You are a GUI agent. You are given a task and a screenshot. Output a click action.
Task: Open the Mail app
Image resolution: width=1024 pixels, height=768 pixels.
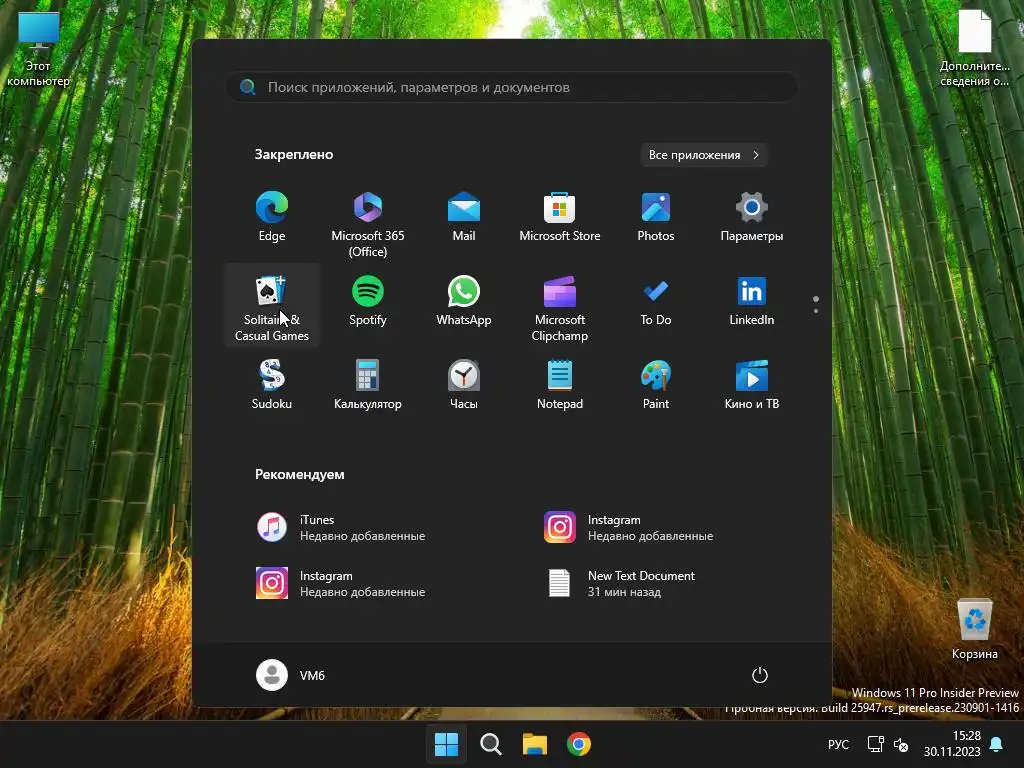464,217
